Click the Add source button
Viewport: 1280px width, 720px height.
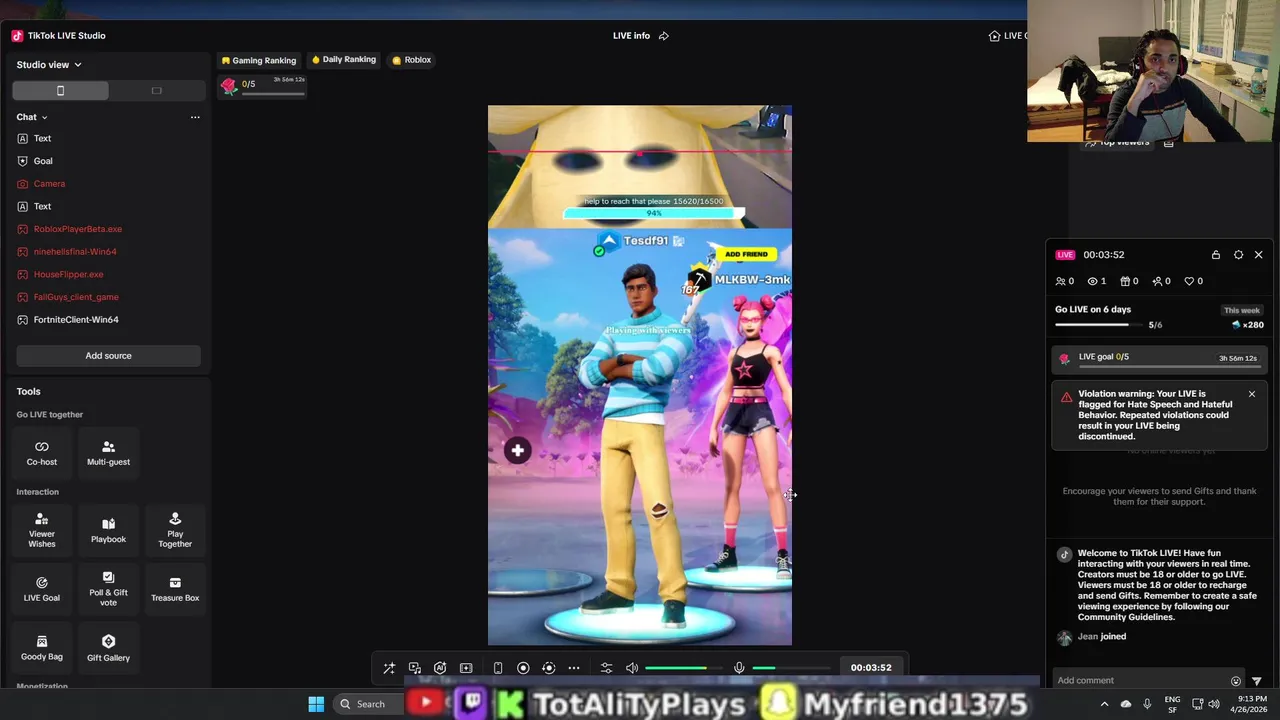(108, 356)
